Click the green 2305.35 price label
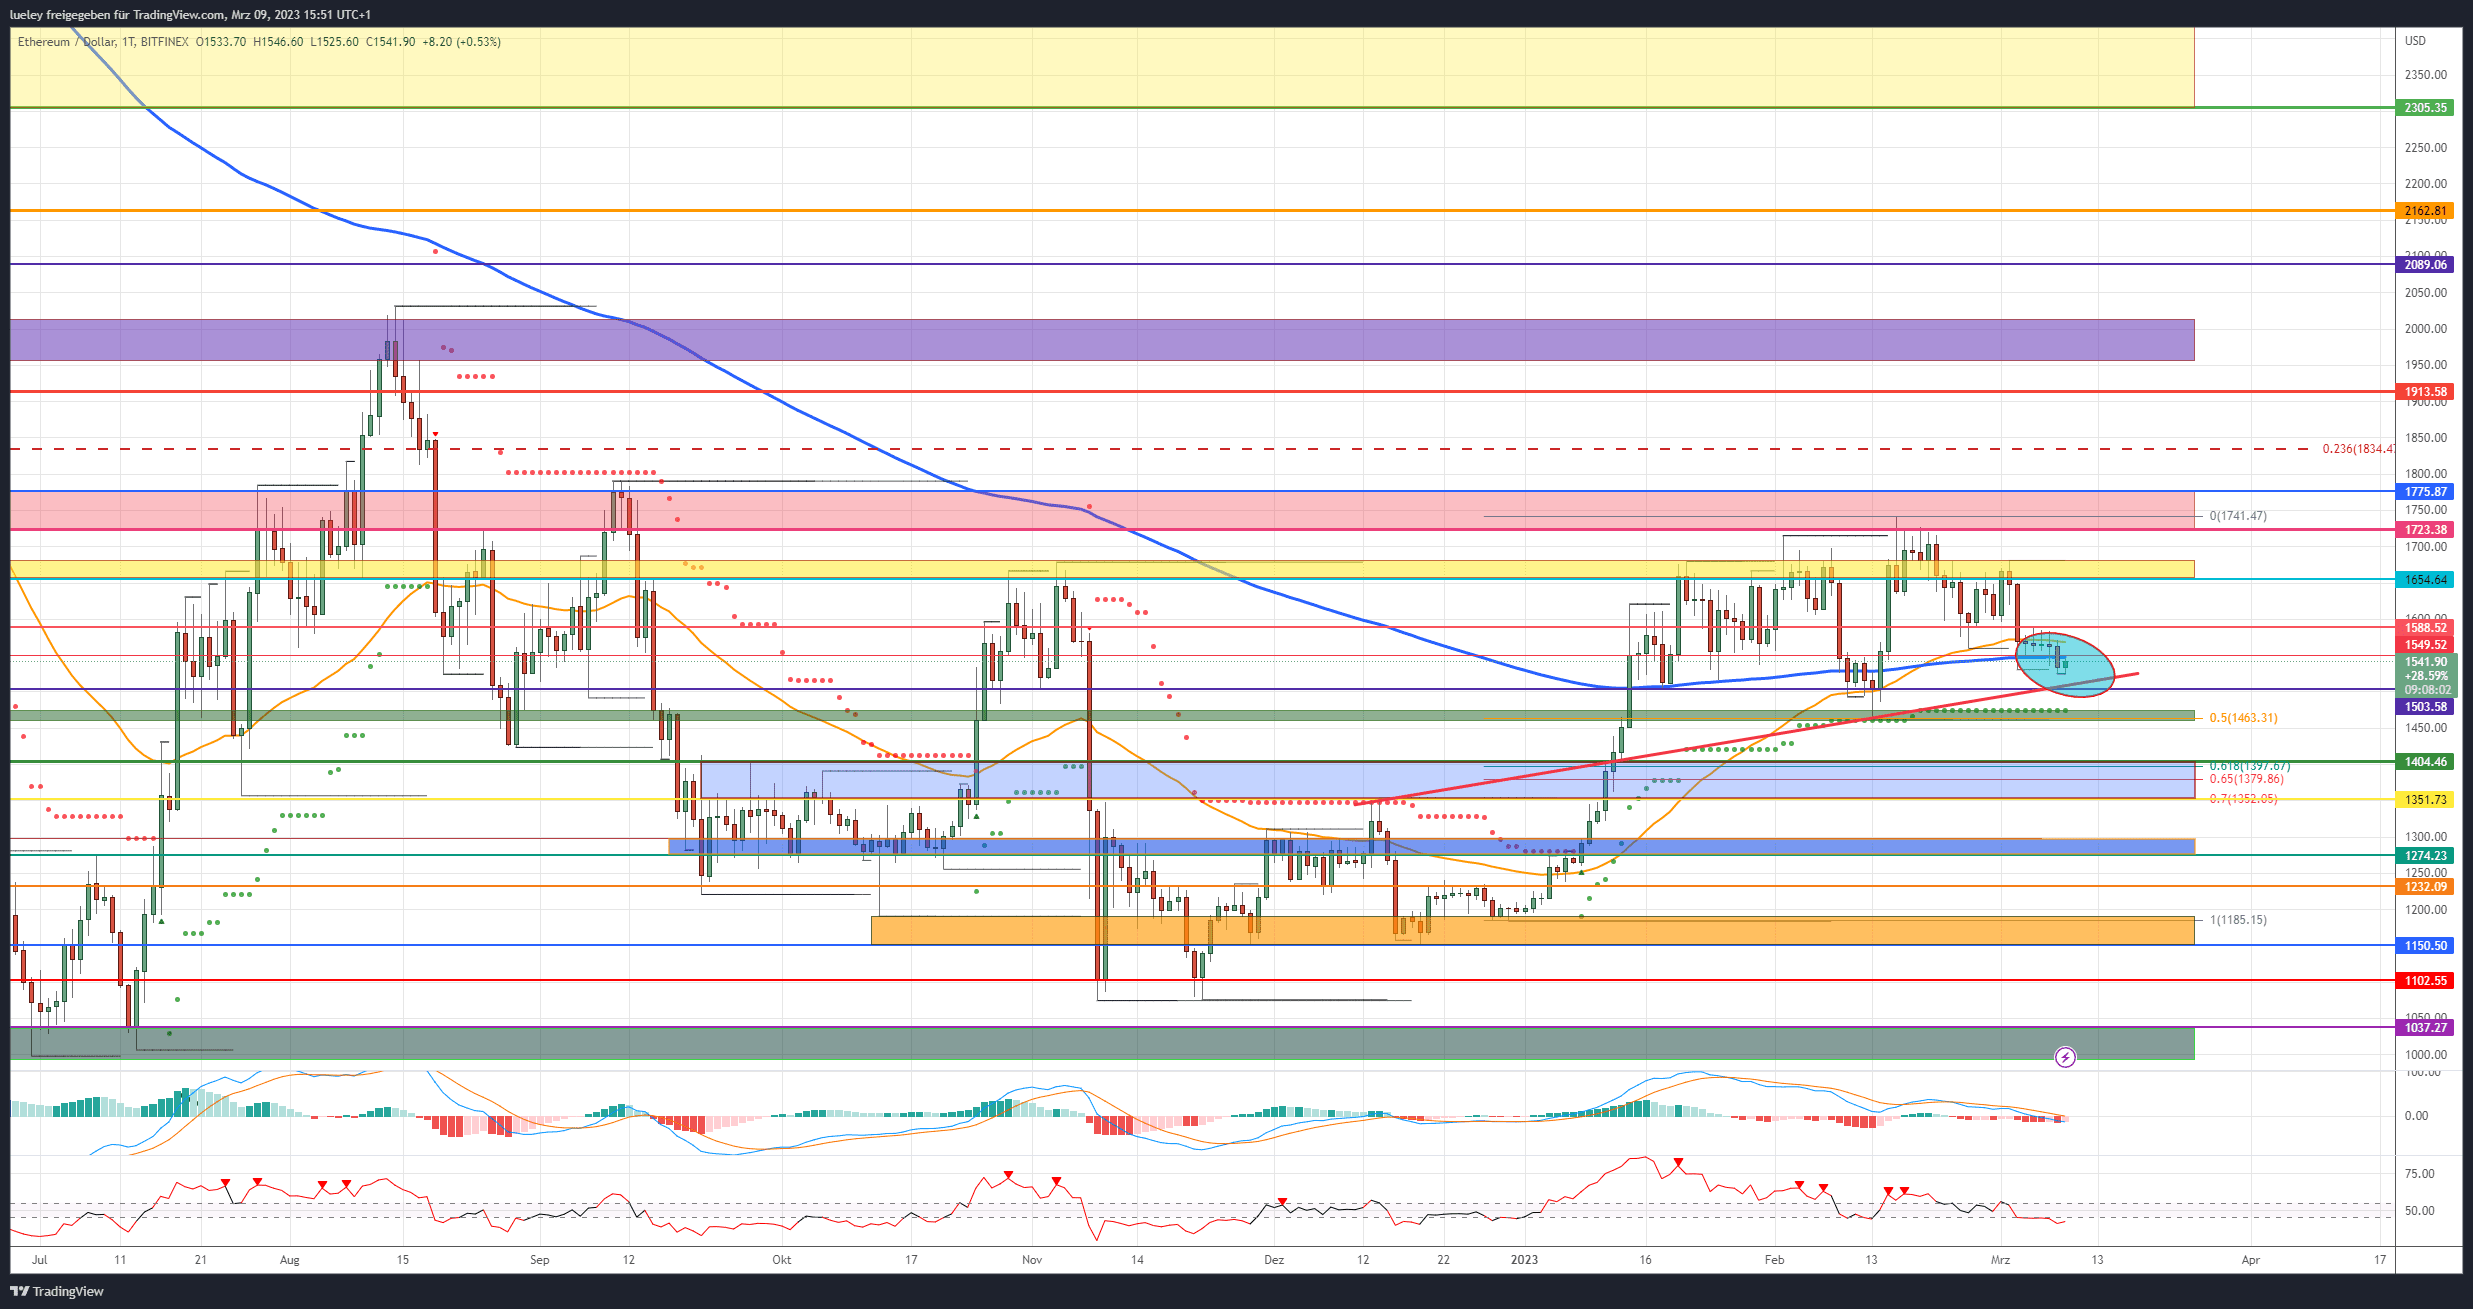 (x=2425, y=108)
